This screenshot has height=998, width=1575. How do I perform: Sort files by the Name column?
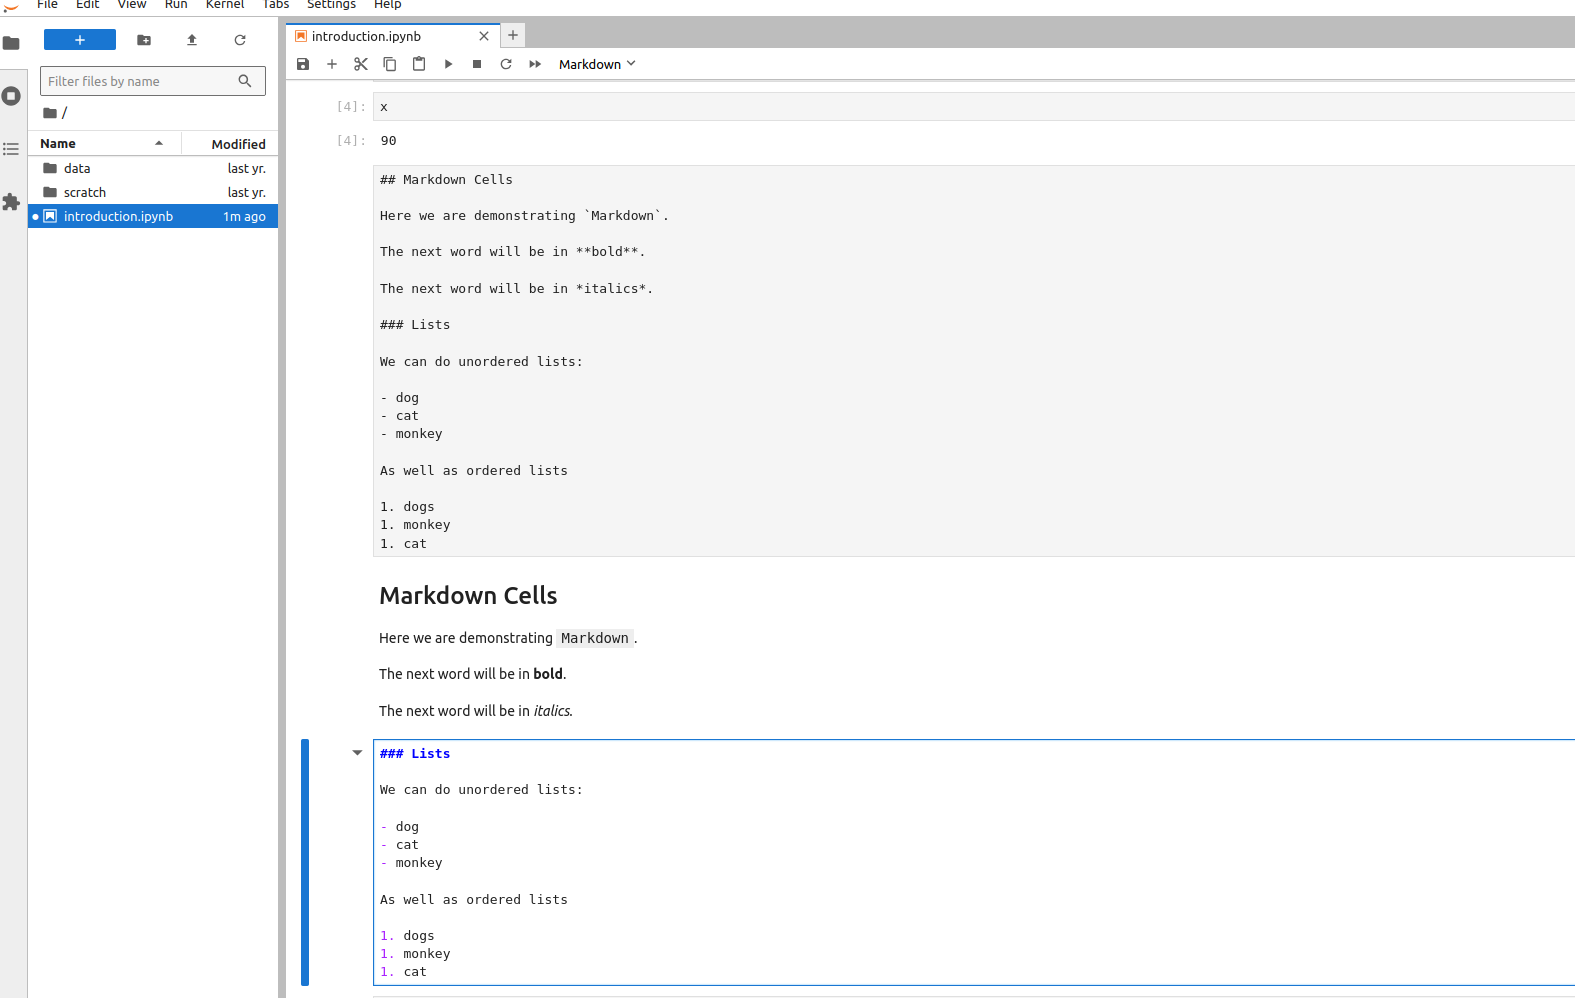pyautogui.click(x=100, y=144)
